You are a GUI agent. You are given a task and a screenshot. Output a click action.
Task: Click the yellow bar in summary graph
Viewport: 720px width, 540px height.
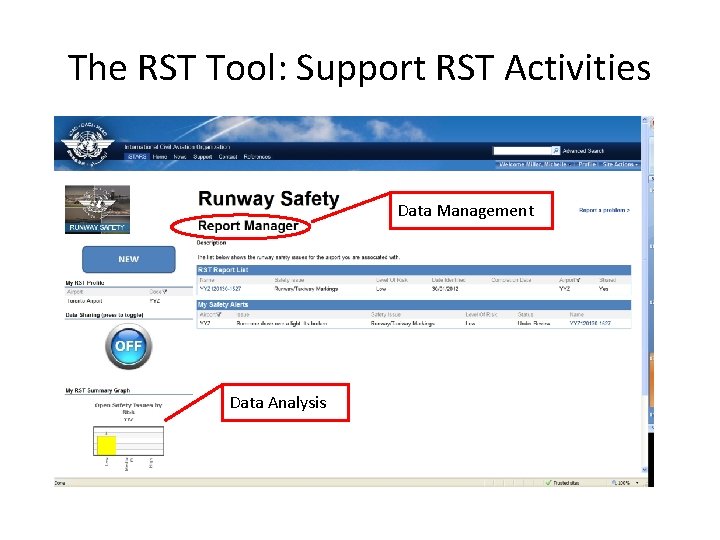[x=107, y=445]
